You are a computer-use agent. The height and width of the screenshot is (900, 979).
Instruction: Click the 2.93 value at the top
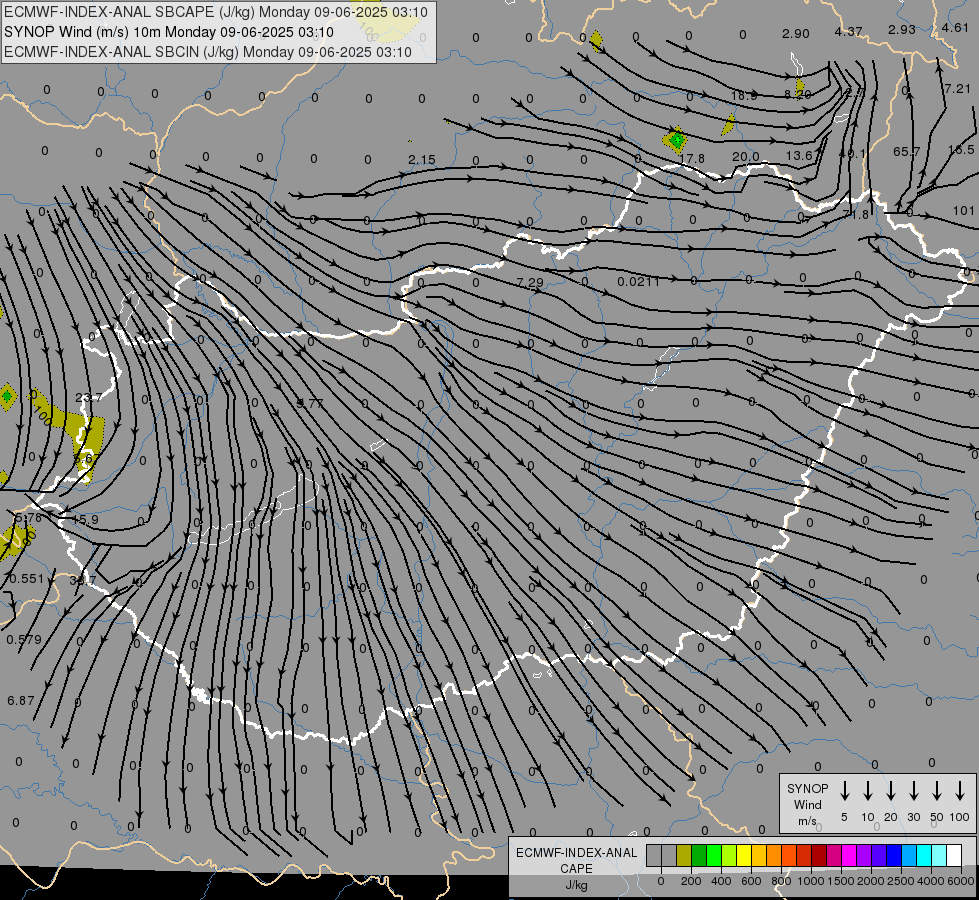(902, 29)
